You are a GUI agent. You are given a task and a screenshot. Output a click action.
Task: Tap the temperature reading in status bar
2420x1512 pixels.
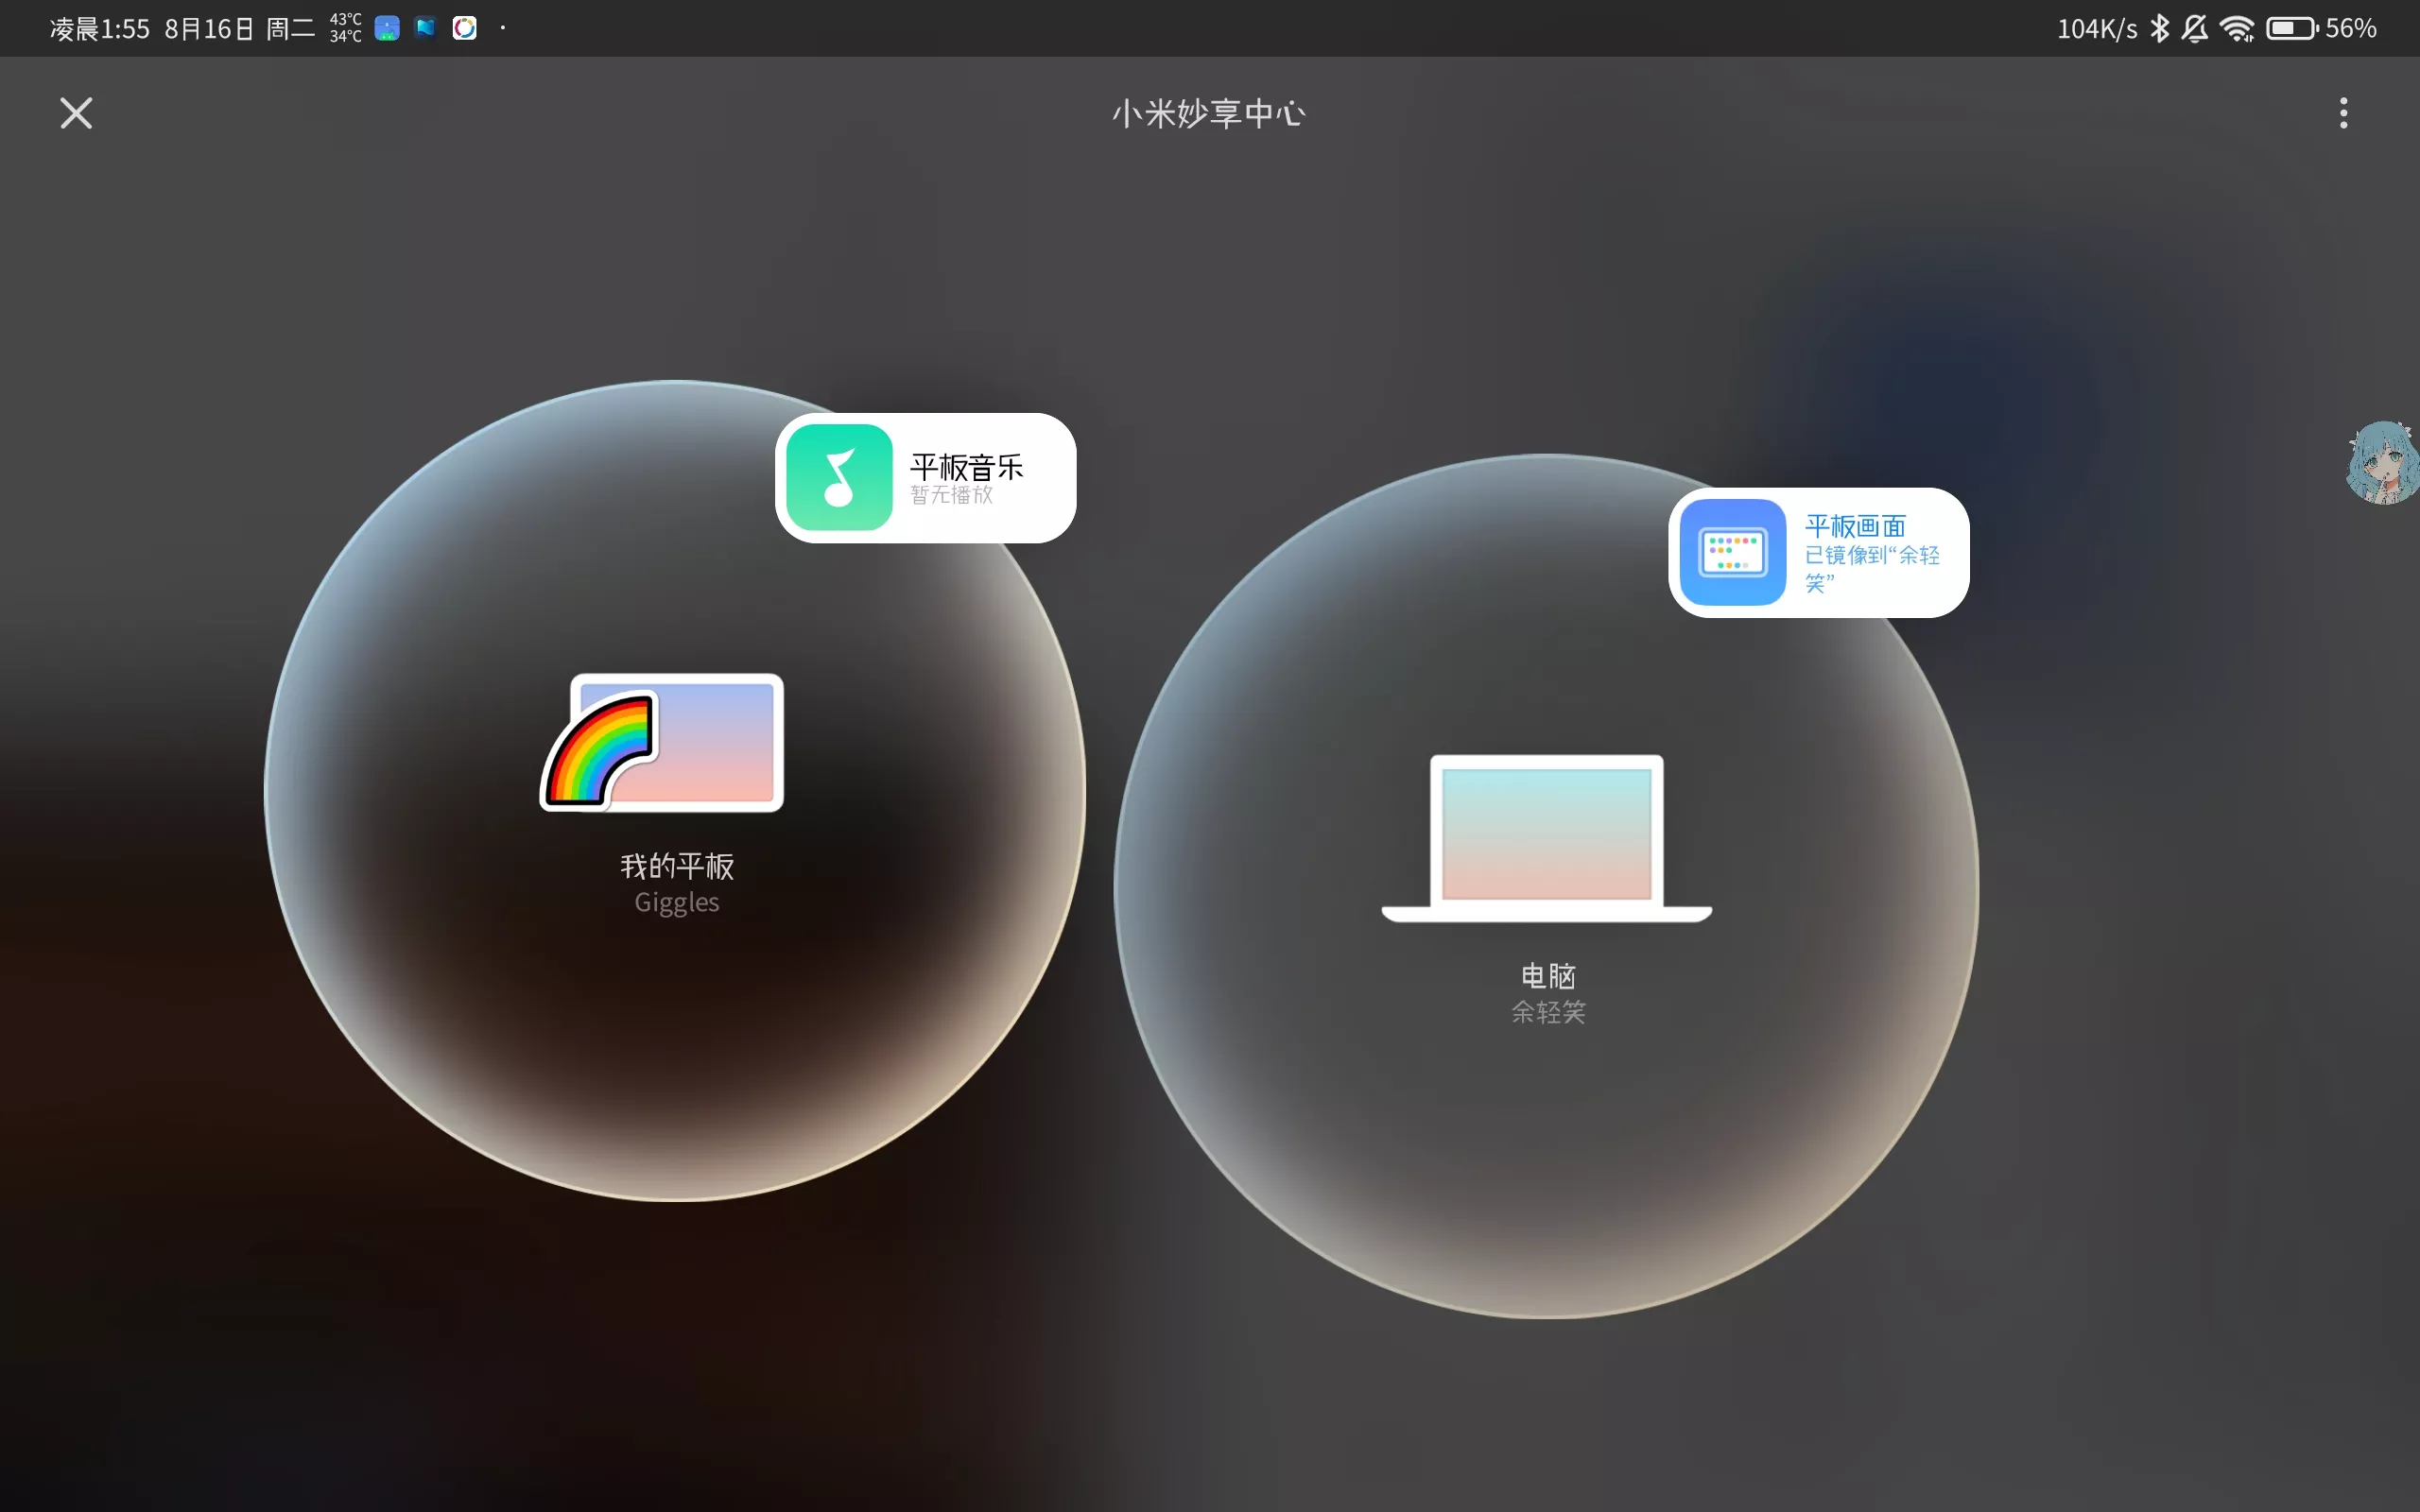pos(345,28)
